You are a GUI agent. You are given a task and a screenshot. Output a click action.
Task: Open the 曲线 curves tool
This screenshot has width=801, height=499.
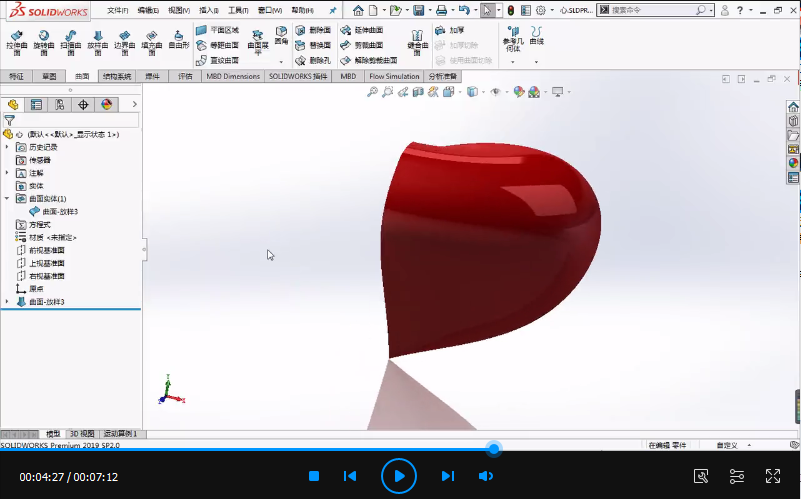pyautogui.click(x=536, y=36)
